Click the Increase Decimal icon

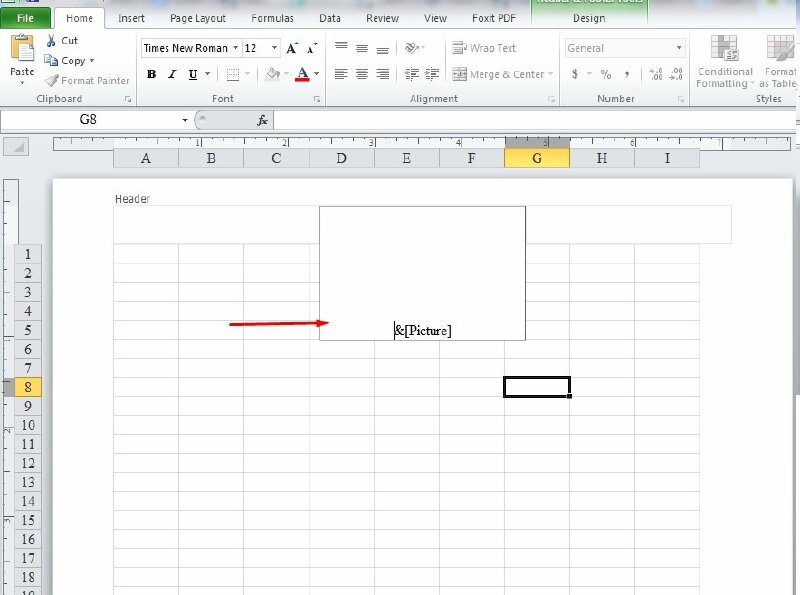(656, 74)
